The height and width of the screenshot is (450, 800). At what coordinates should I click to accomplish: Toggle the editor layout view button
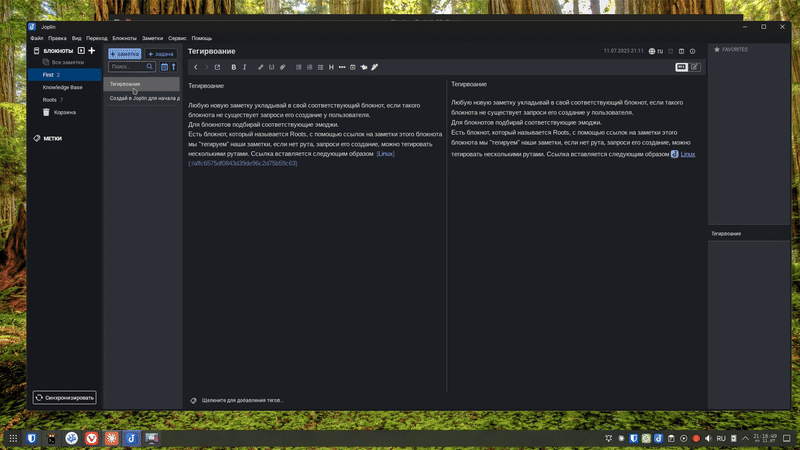click(x=682, y=67)
